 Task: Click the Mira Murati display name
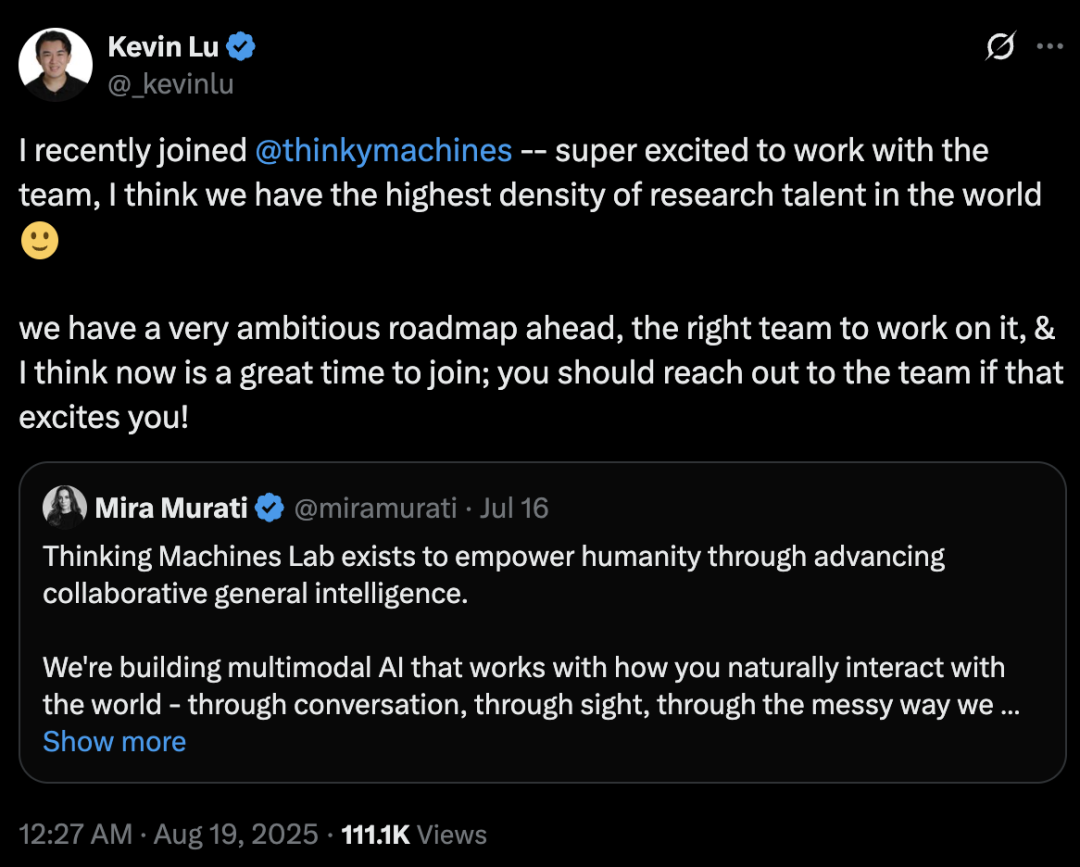[172, 508]
